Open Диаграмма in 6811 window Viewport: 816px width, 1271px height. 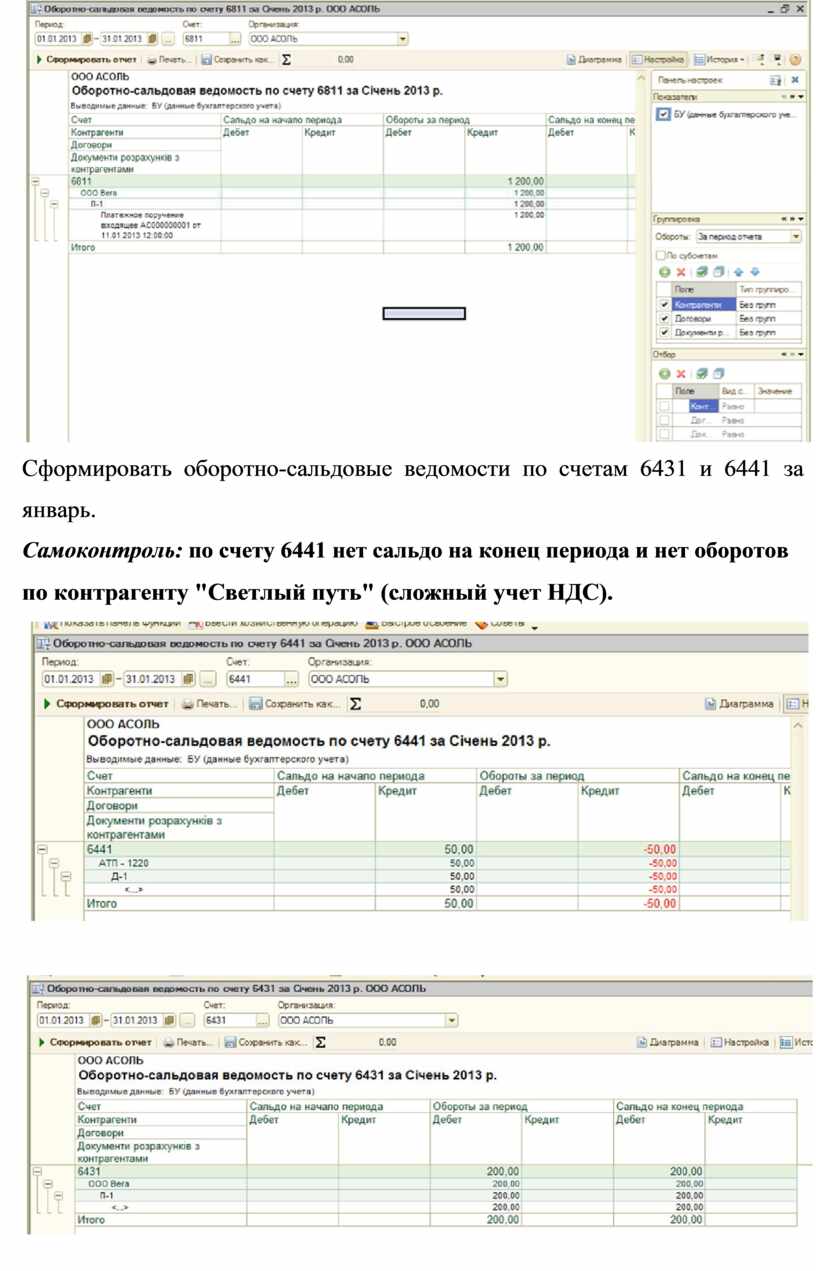pos(594,60)
